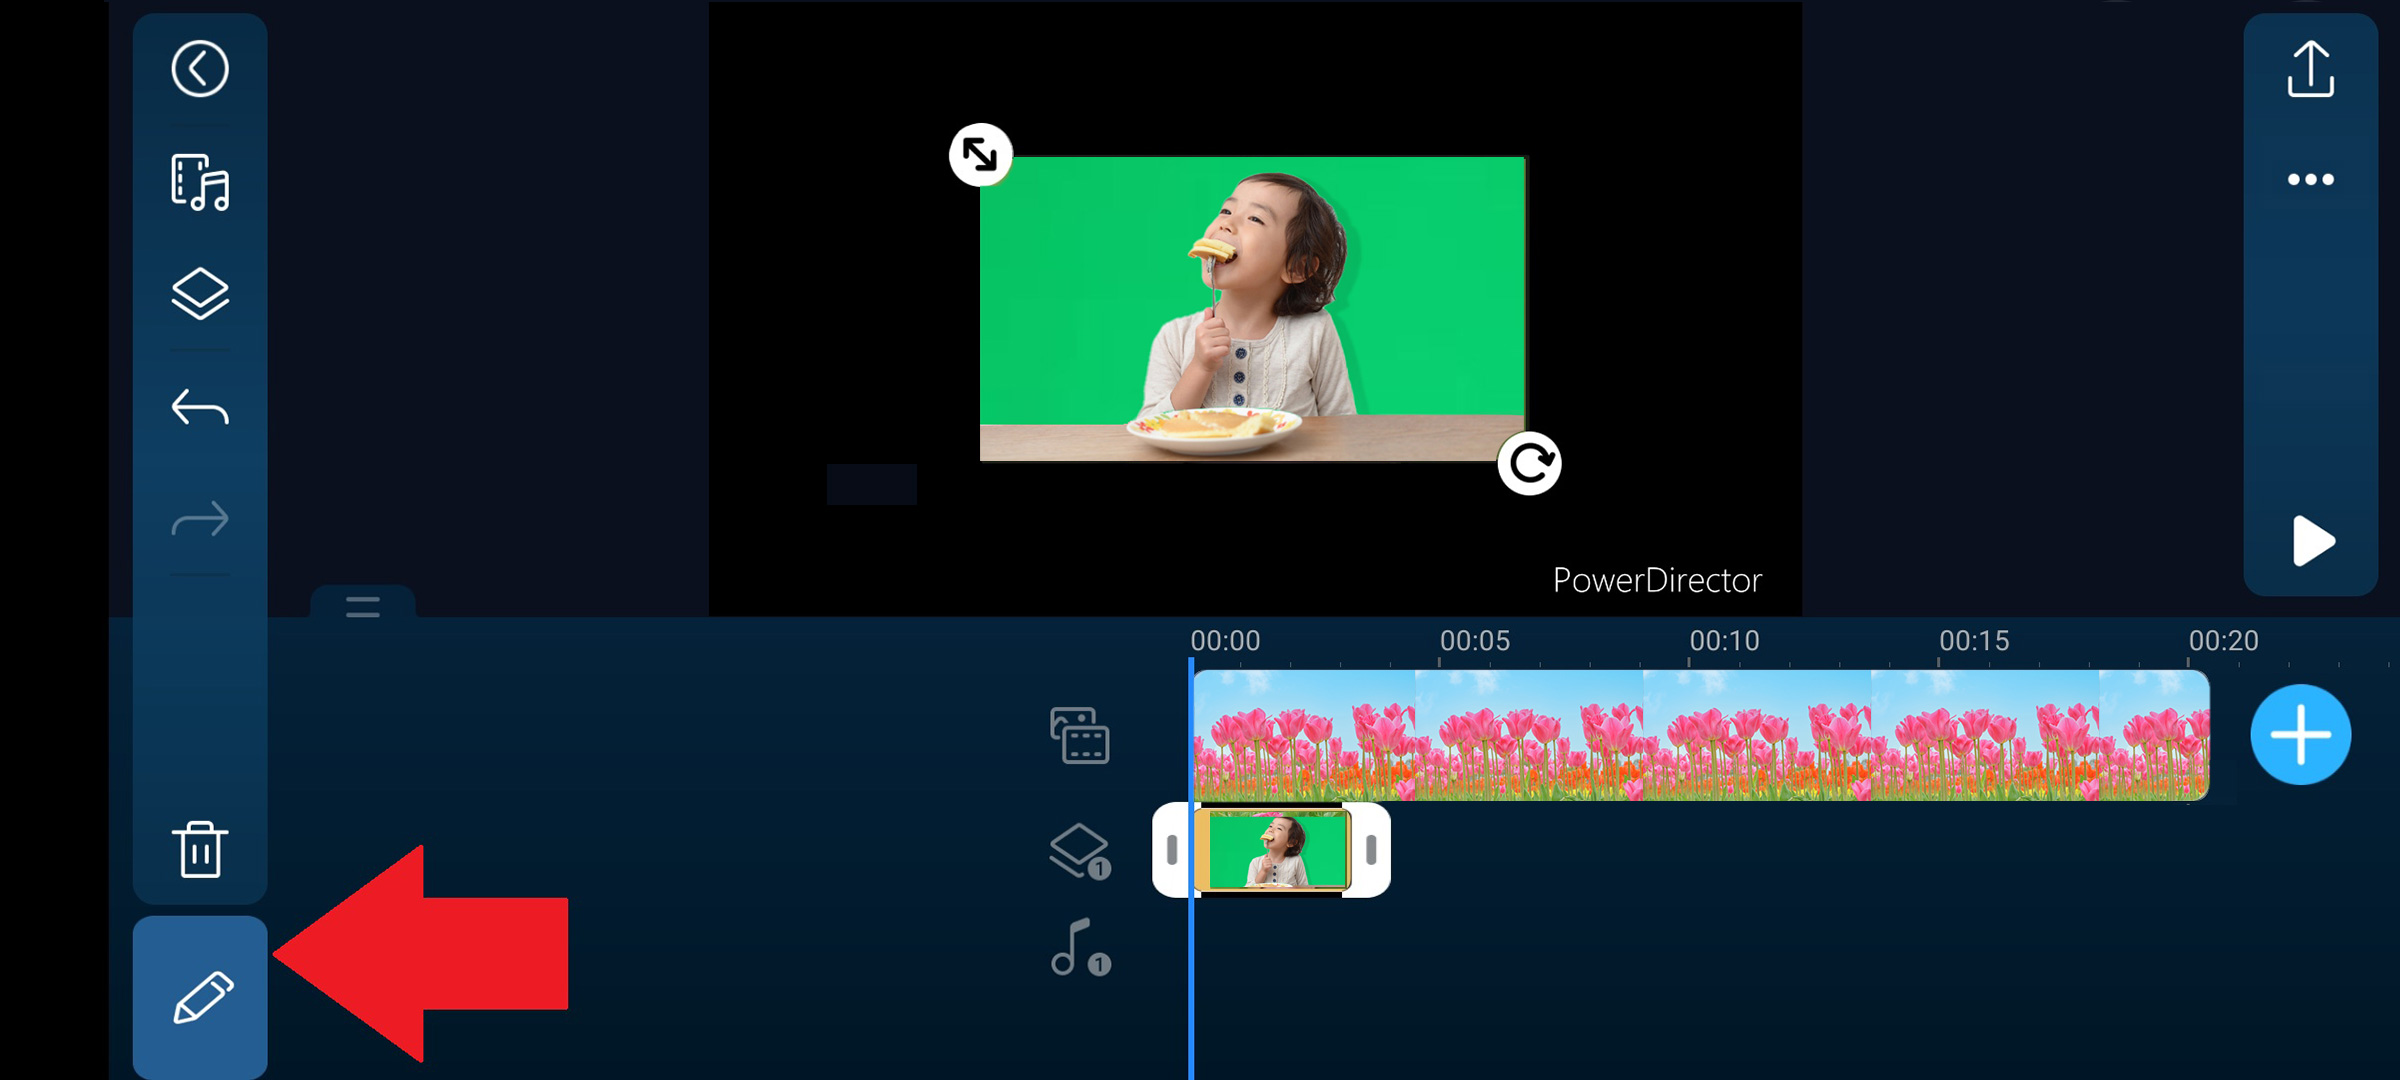2400x1080 pixels.
Task: Click the rotate handle on the overlay
Action: coord(1529,463)
